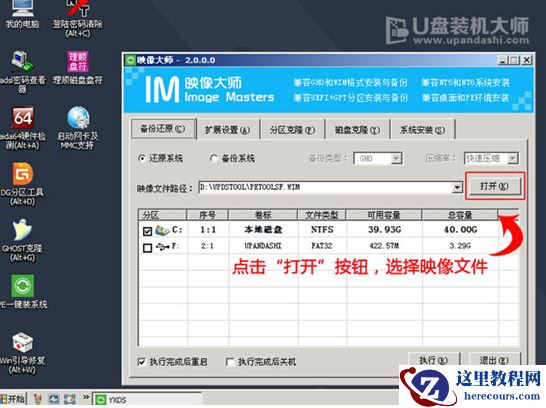
Task: Click second quick launch icon on taskbar
Action: pyautogui.click(x=54, y=399)
